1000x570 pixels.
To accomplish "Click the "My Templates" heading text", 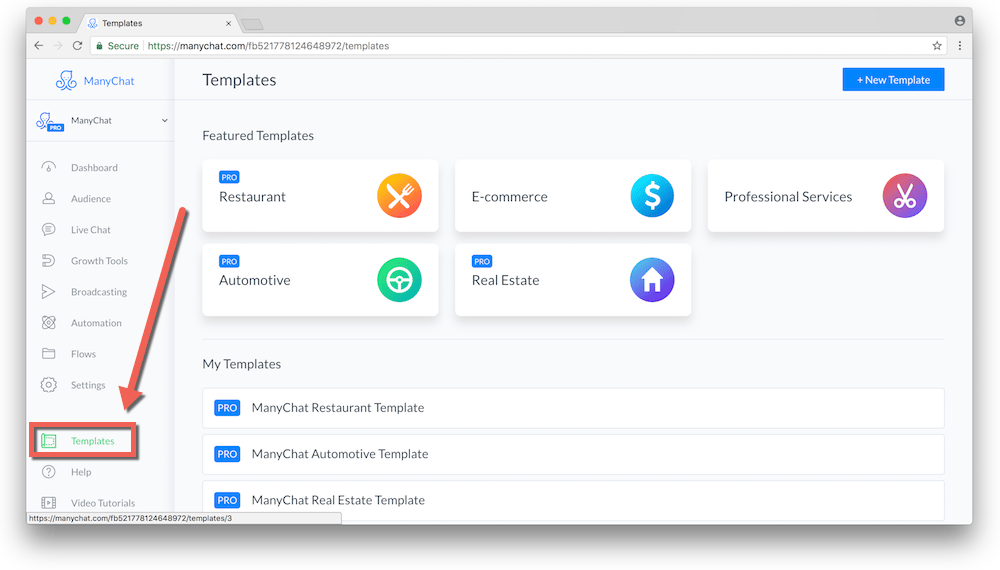I will pos(242,364).
